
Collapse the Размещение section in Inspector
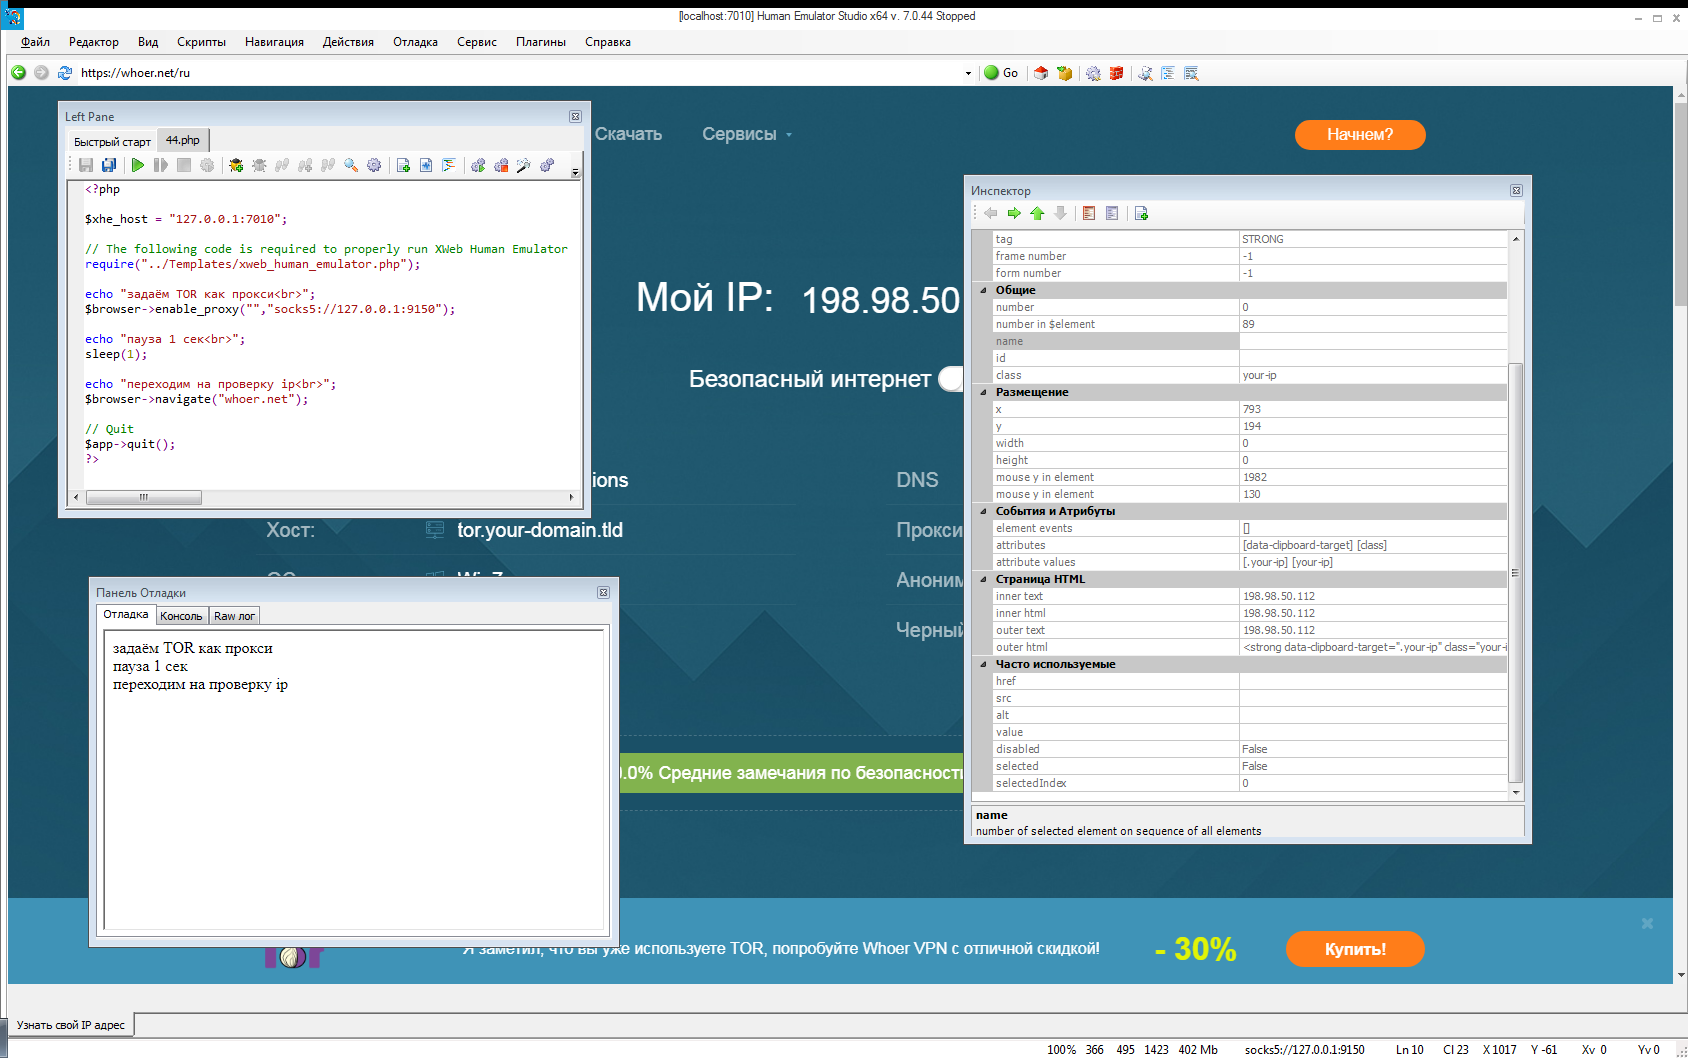pos(983,392)
